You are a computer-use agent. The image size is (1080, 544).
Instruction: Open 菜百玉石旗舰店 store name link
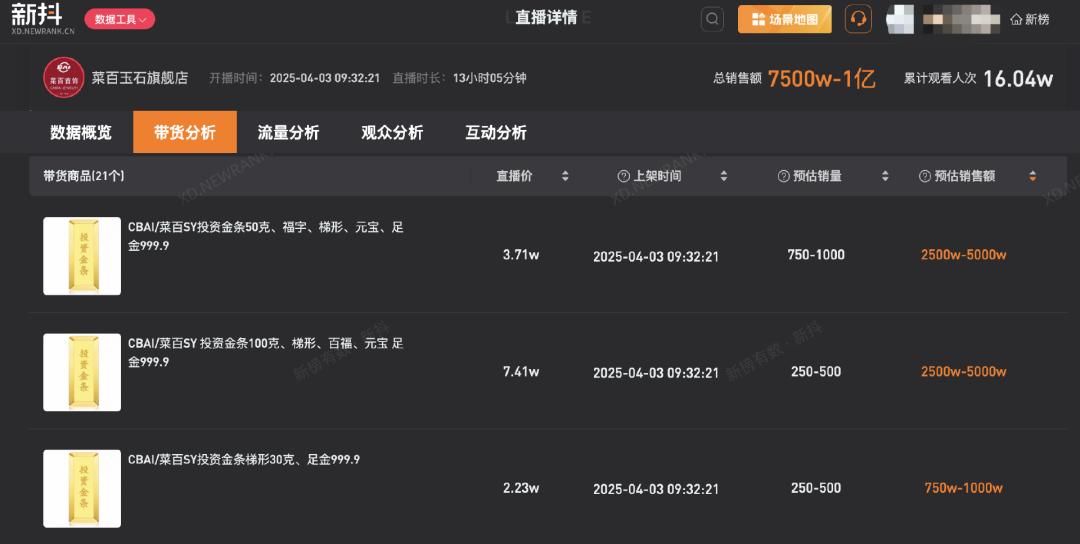(x=139, y=78)
